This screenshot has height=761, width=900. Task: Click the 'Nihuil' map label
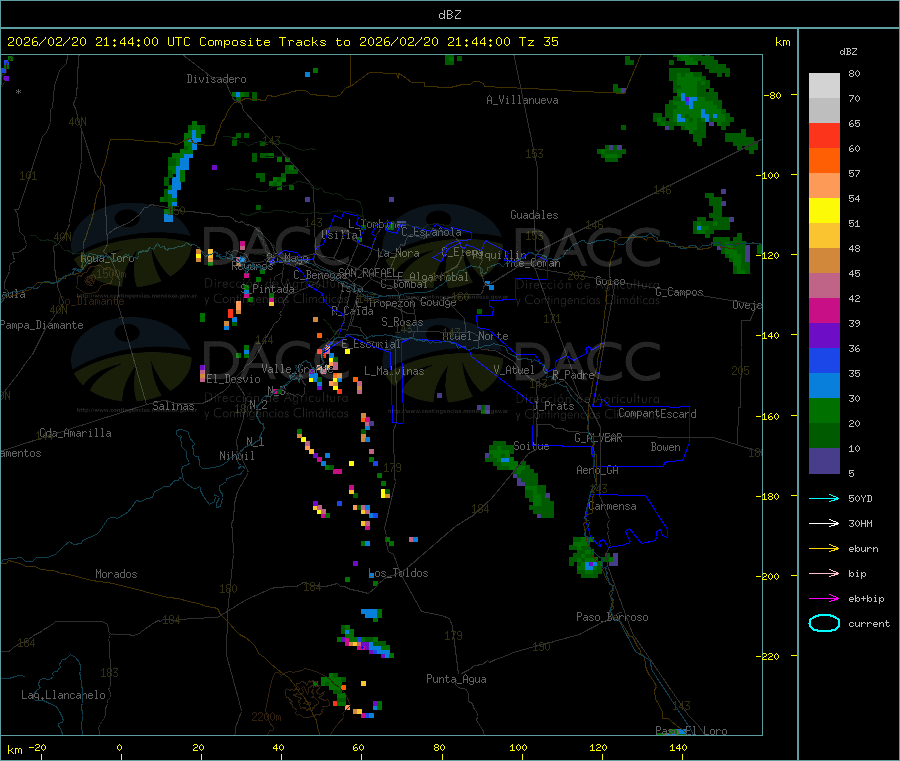[x=236, y=456]
